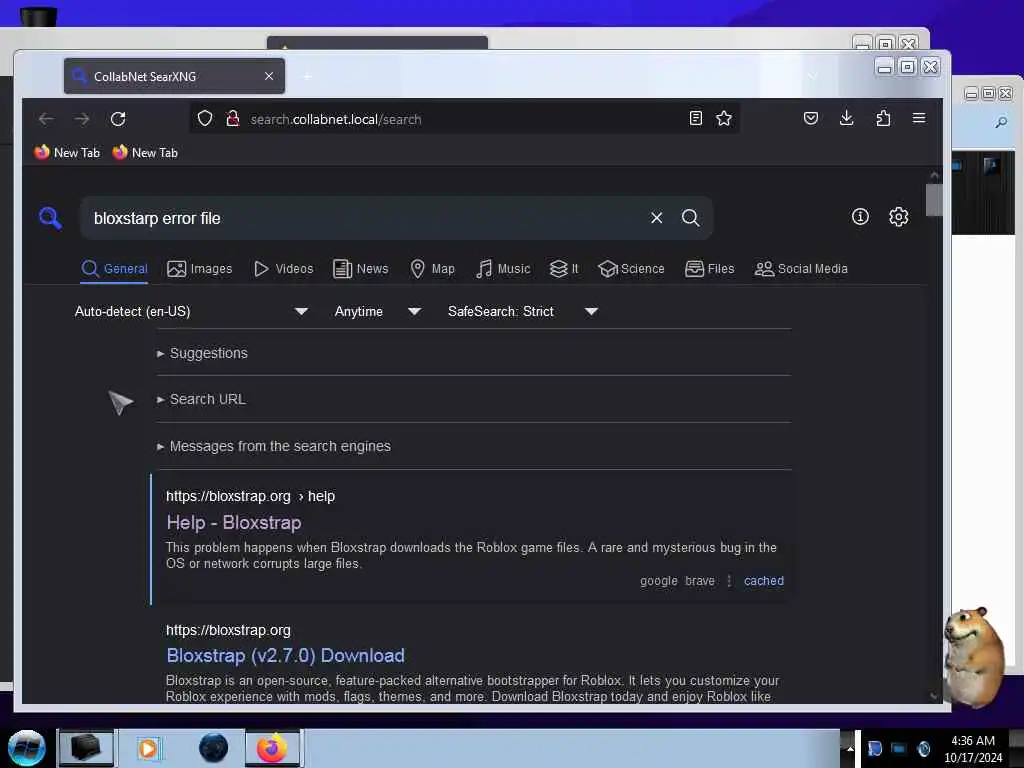Close the CollabNet SearXNG tab
Screen dimensions: 1024x768
click(x=269, y=76)
